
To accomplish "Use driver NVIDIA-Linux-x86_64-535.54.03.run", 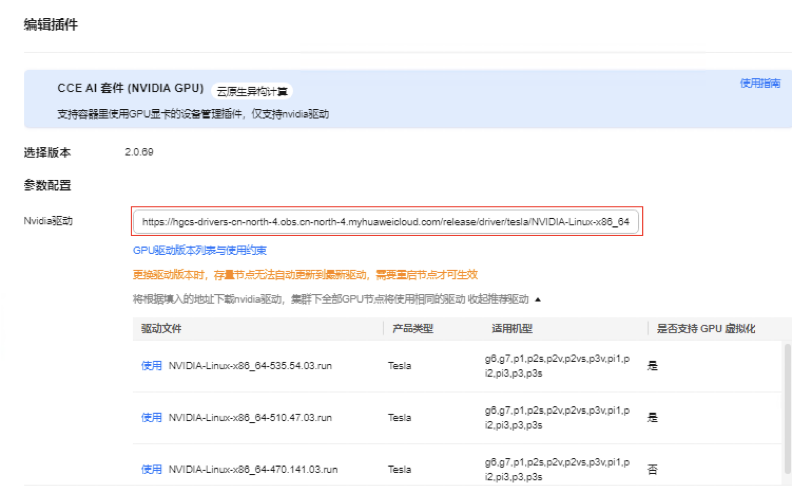I will pos(151,366).
